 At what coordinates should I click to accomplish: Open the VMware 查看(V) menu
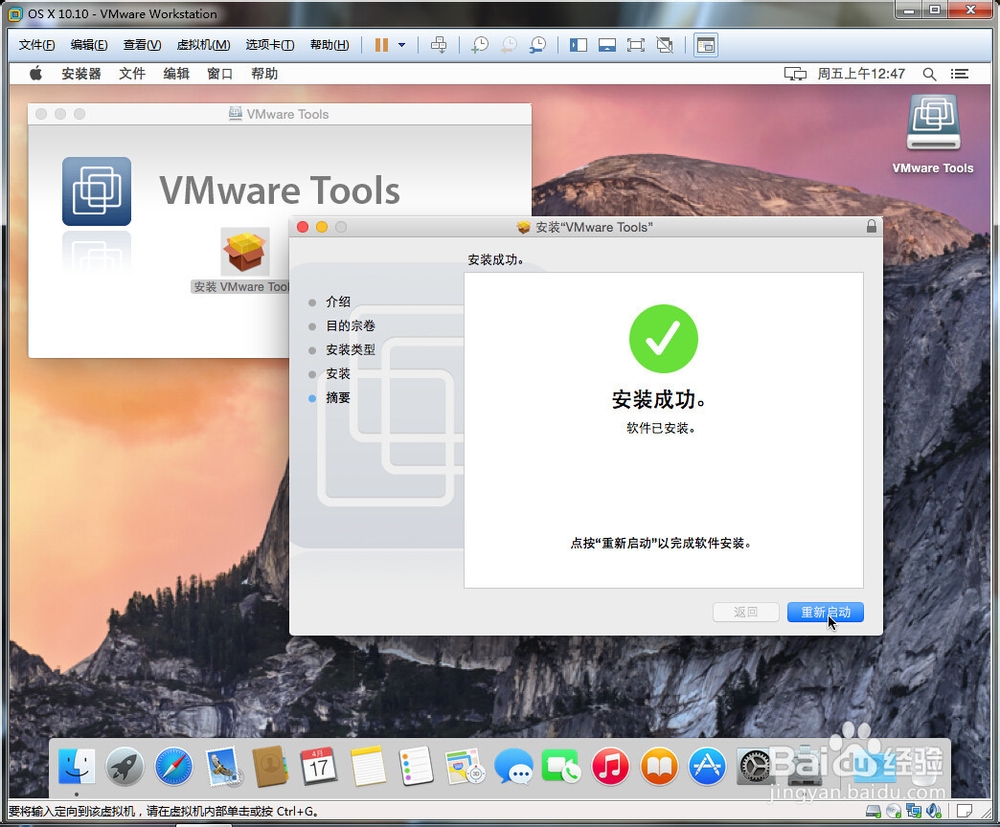point(142,45)
